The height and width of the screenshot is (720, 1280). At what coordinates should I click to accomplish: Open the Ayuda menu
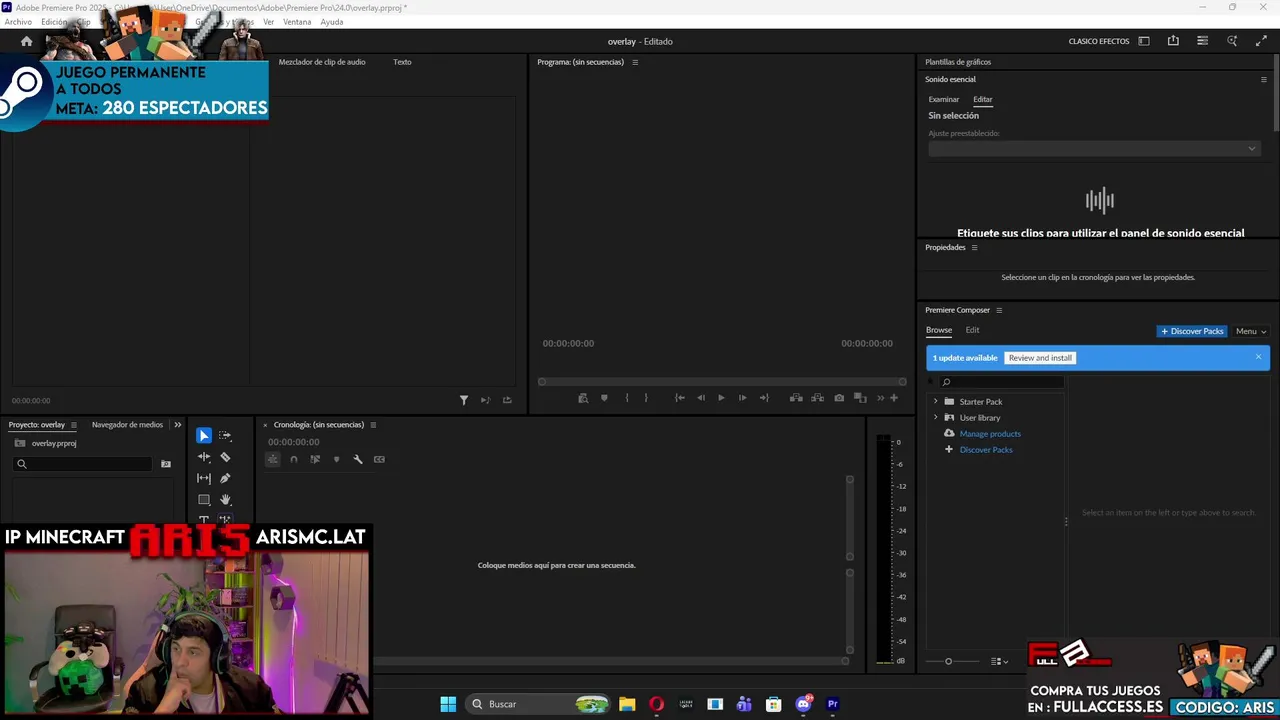pyautogui.click(x=332, y=22)
